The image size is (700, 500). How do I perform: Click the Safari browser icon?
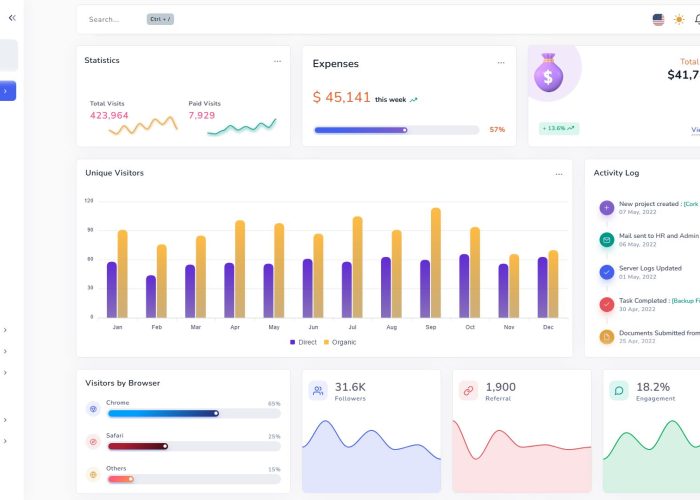pyautogui.click(x=93, y=442)
